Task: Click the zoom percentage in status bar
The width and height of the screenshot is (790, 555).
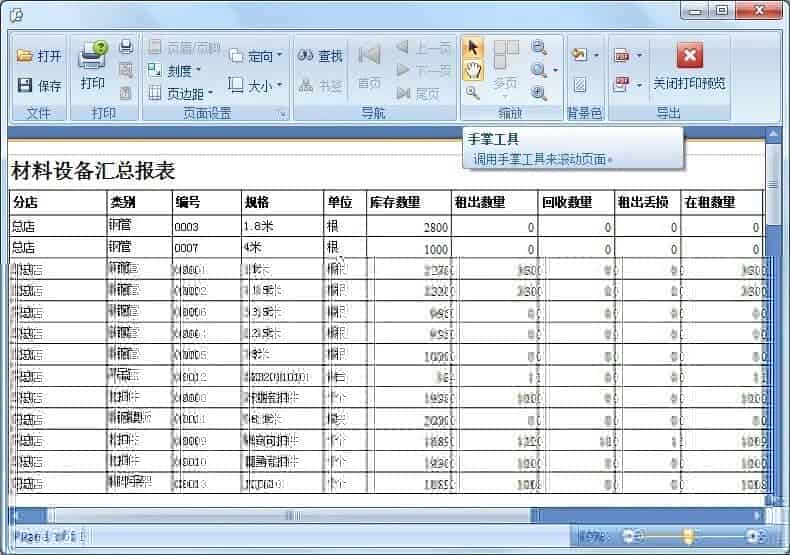Action: pos(592,536)
